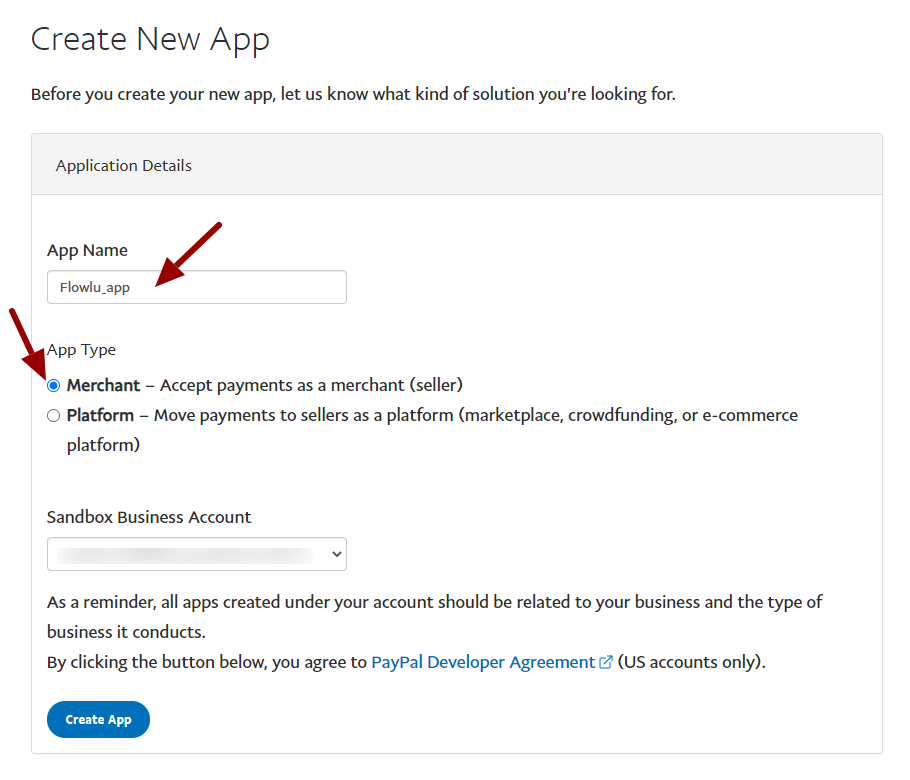
Task: Click the Create App button
Action: [99, 720]
